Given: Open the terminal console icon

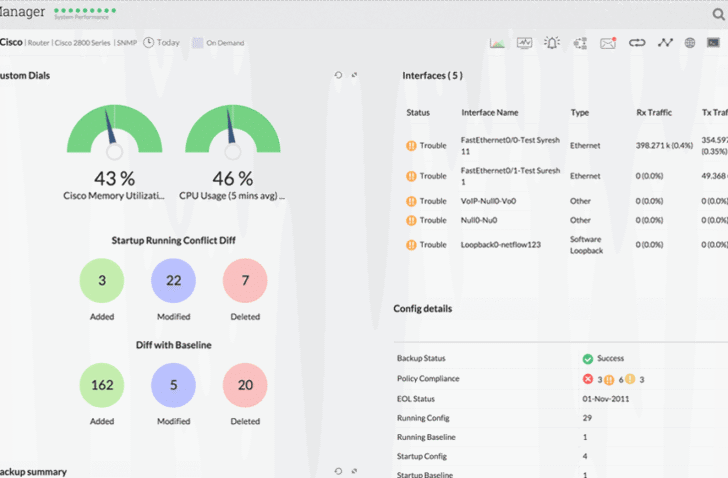Looking at the screenshot, I should pyautogui.click(x=713, y=43).
